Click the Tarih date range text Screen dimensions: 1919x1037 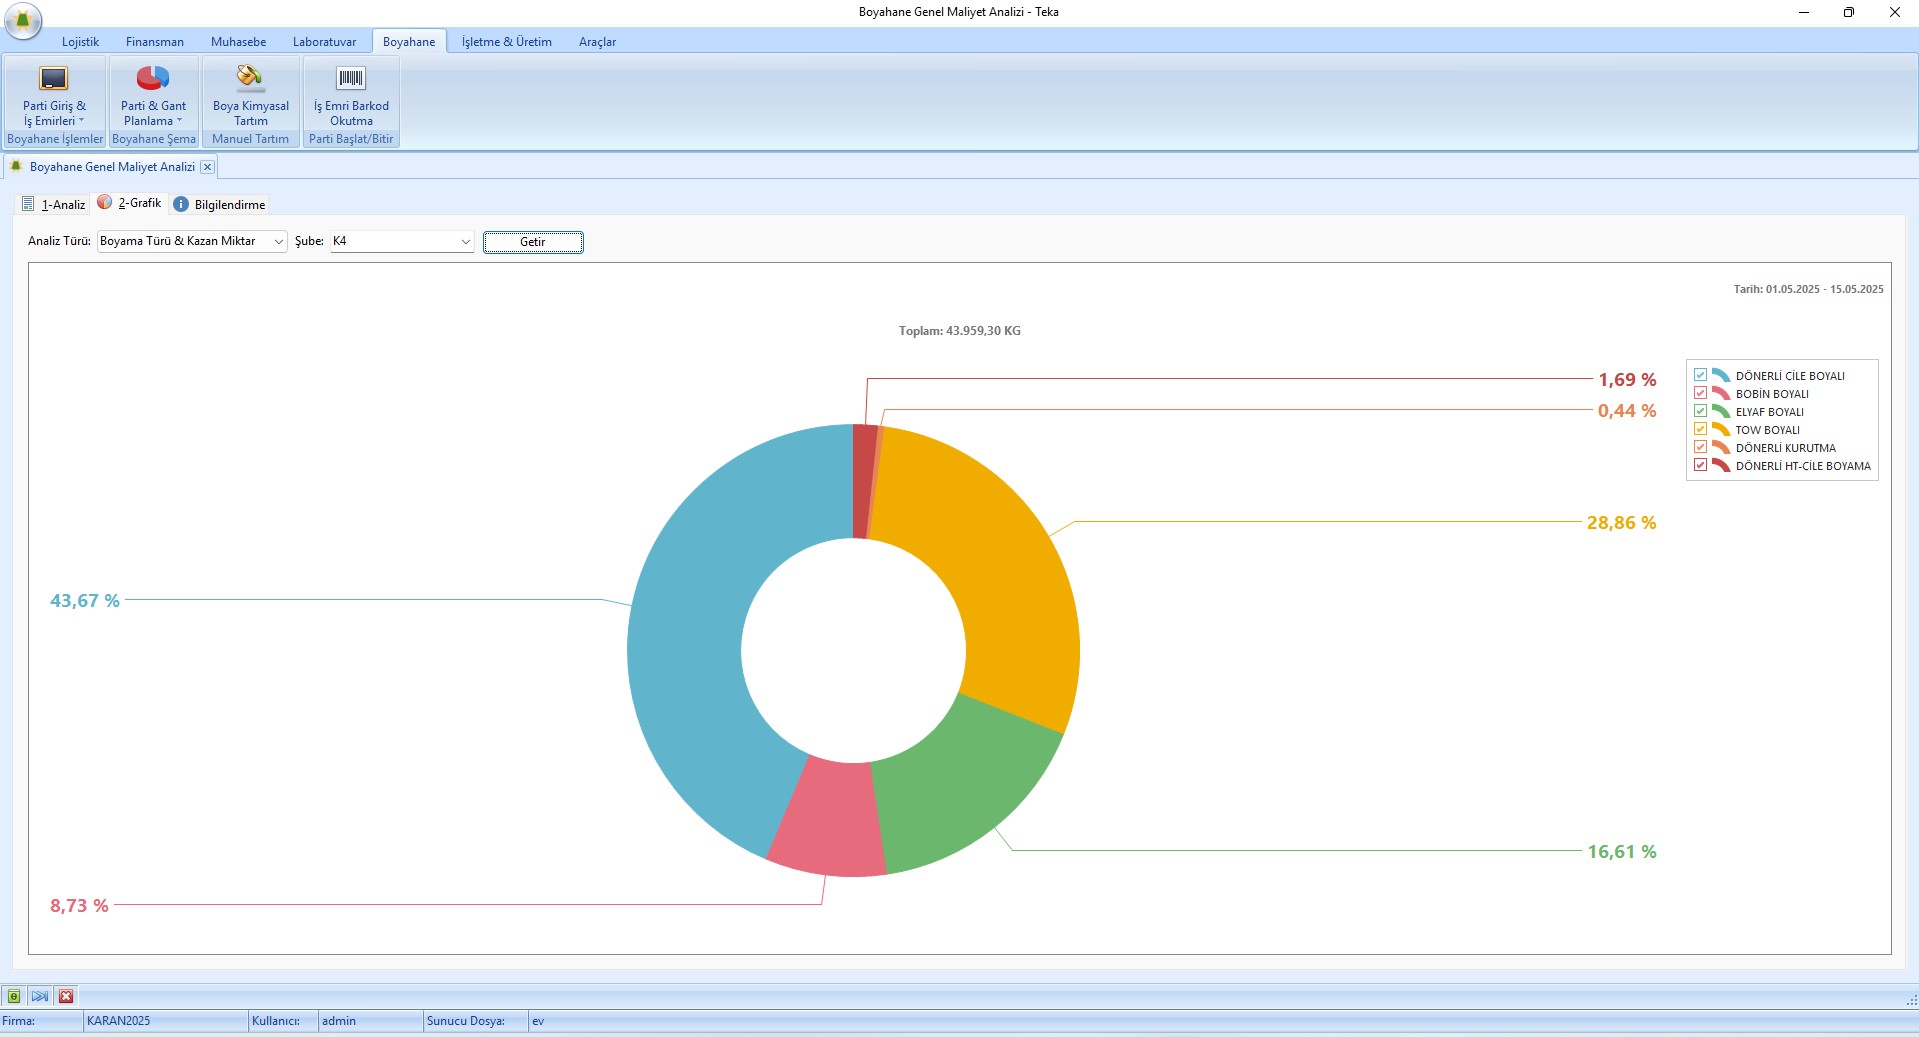pos(1808,289)
